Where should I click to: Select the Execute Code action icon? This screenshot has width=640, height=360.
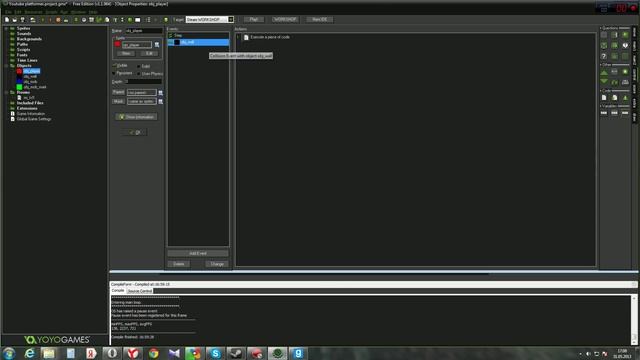pyautogui.click(x=604, y=98)
